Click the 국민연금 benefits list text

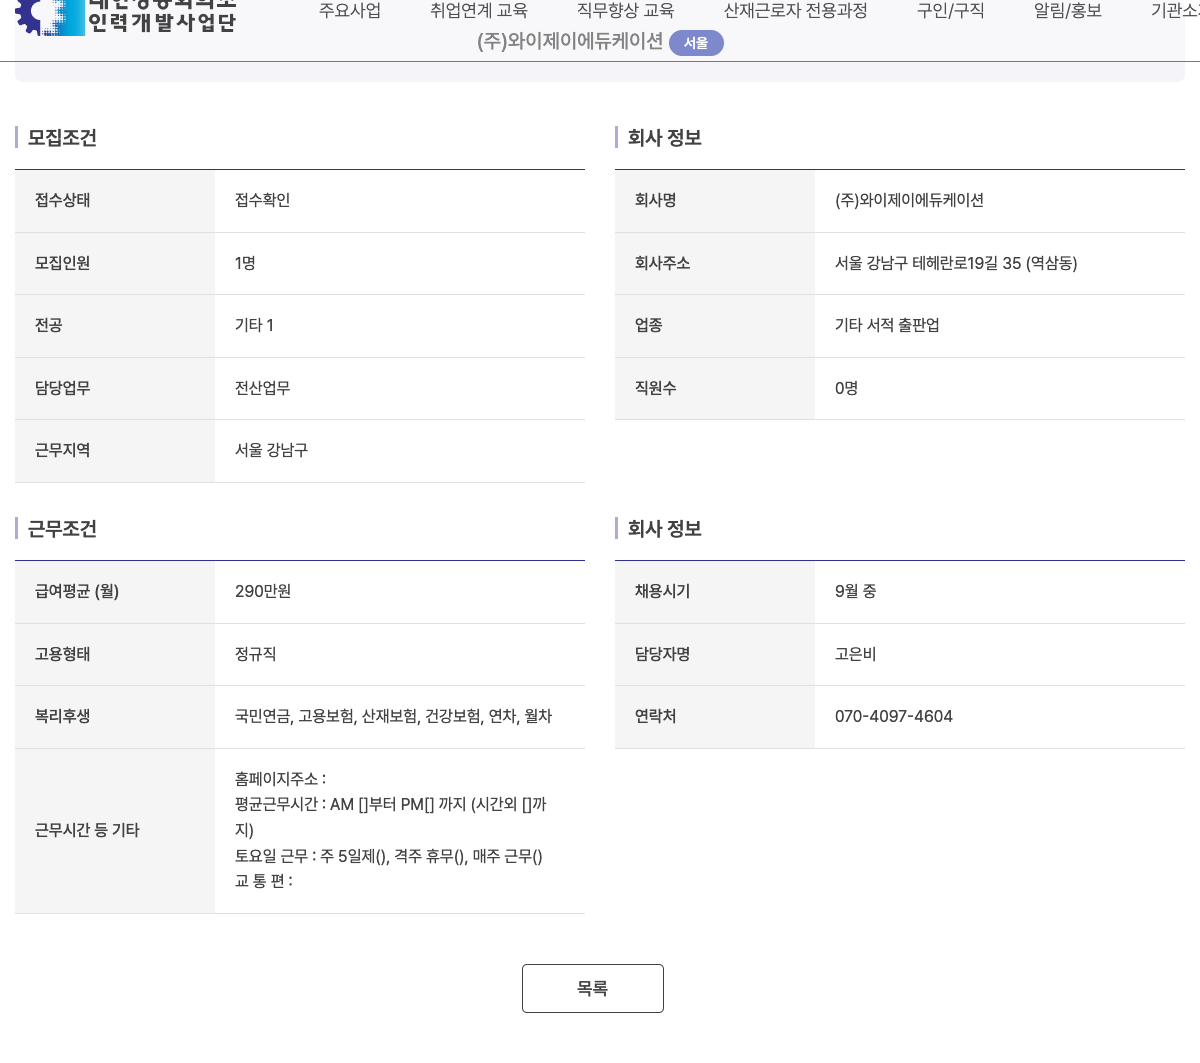pos(393,716)
